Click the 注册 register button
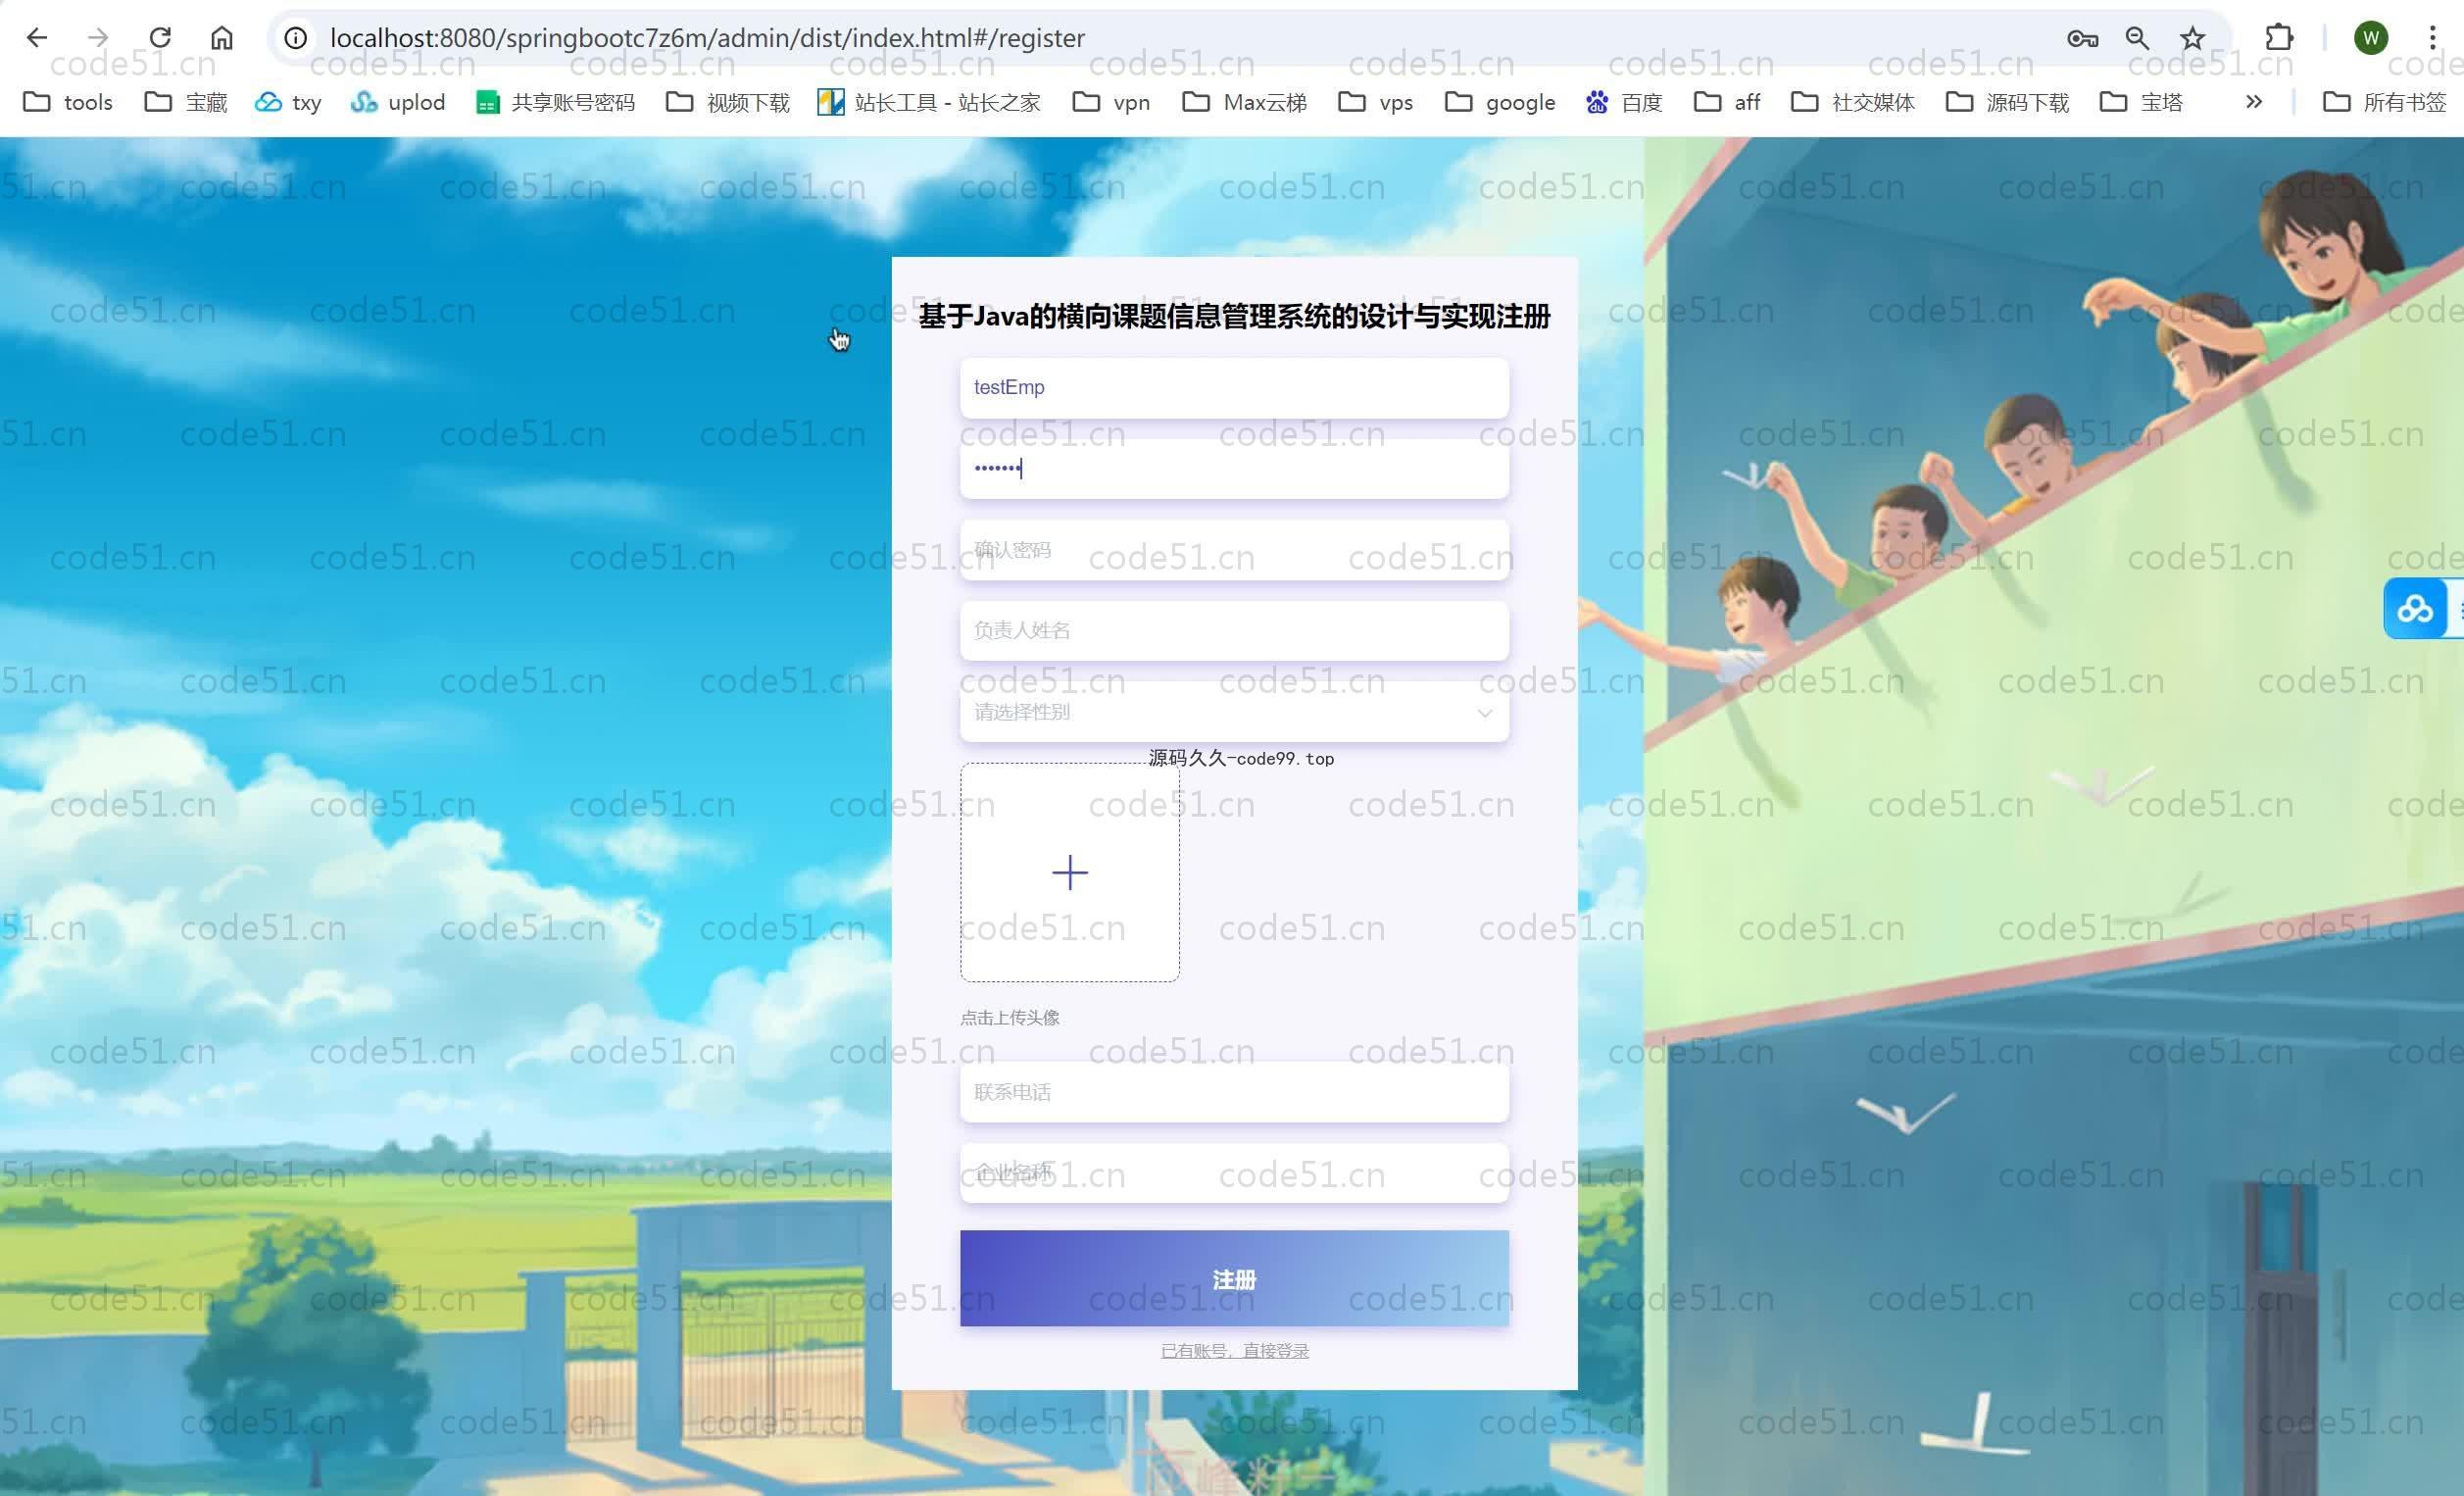The width and height of the screenshot is (2464, 1496). pyautogui.click(x=1234, y=1279)
